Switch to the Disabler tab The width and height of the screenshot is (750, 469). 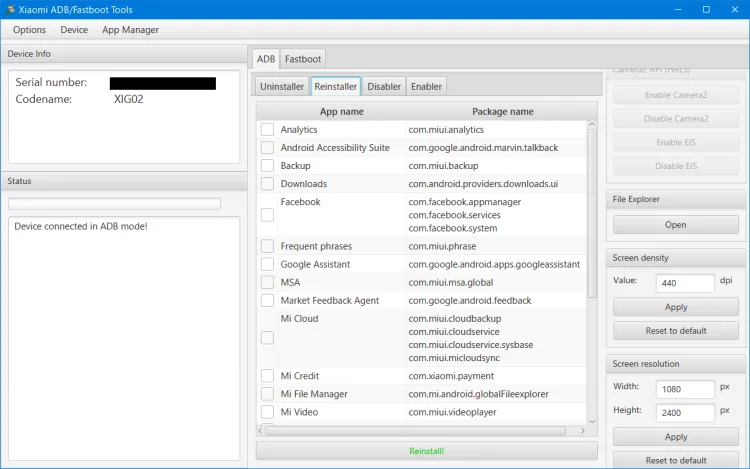[384, 86]
